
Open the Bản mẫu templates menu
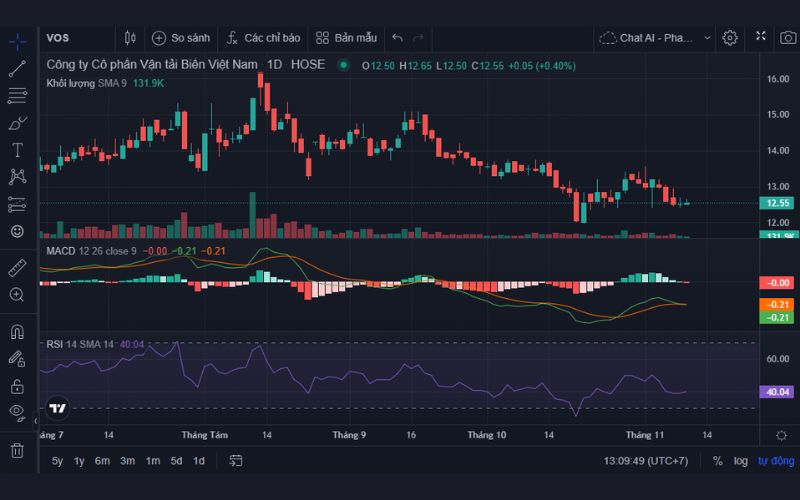pyautogui.click(x=346, y=38)
